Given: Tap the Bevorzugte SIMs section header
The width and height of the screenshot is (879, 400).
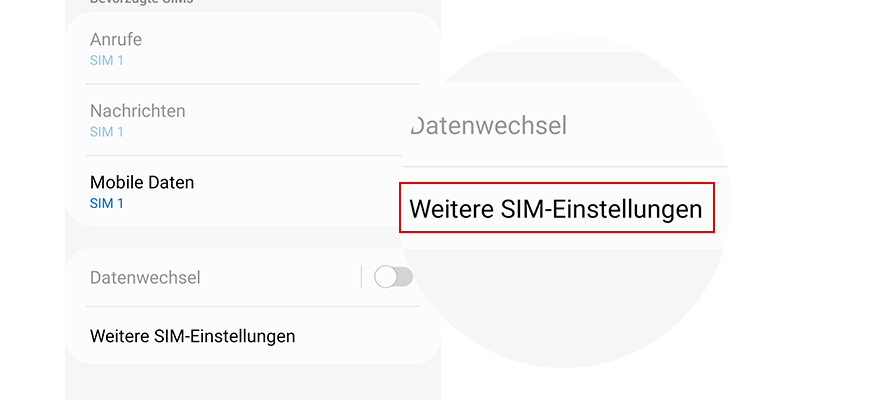Looking at the screenshot, I should (x=140, y=3).
